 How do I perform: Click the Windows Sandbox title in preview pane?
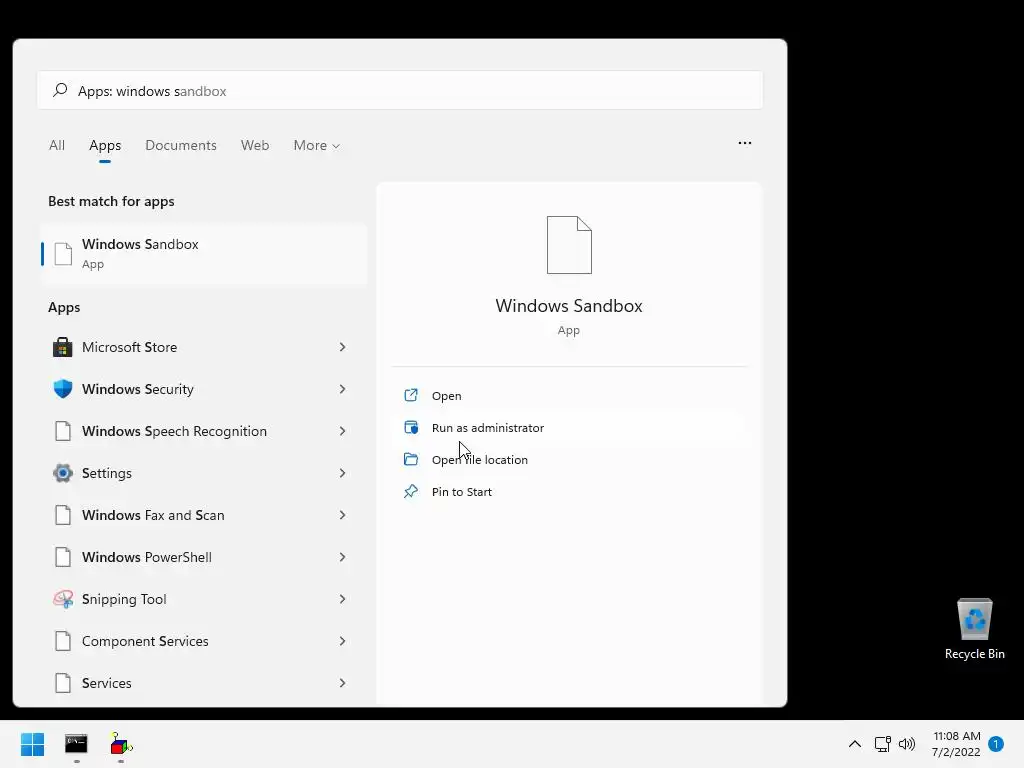[569, 306]
